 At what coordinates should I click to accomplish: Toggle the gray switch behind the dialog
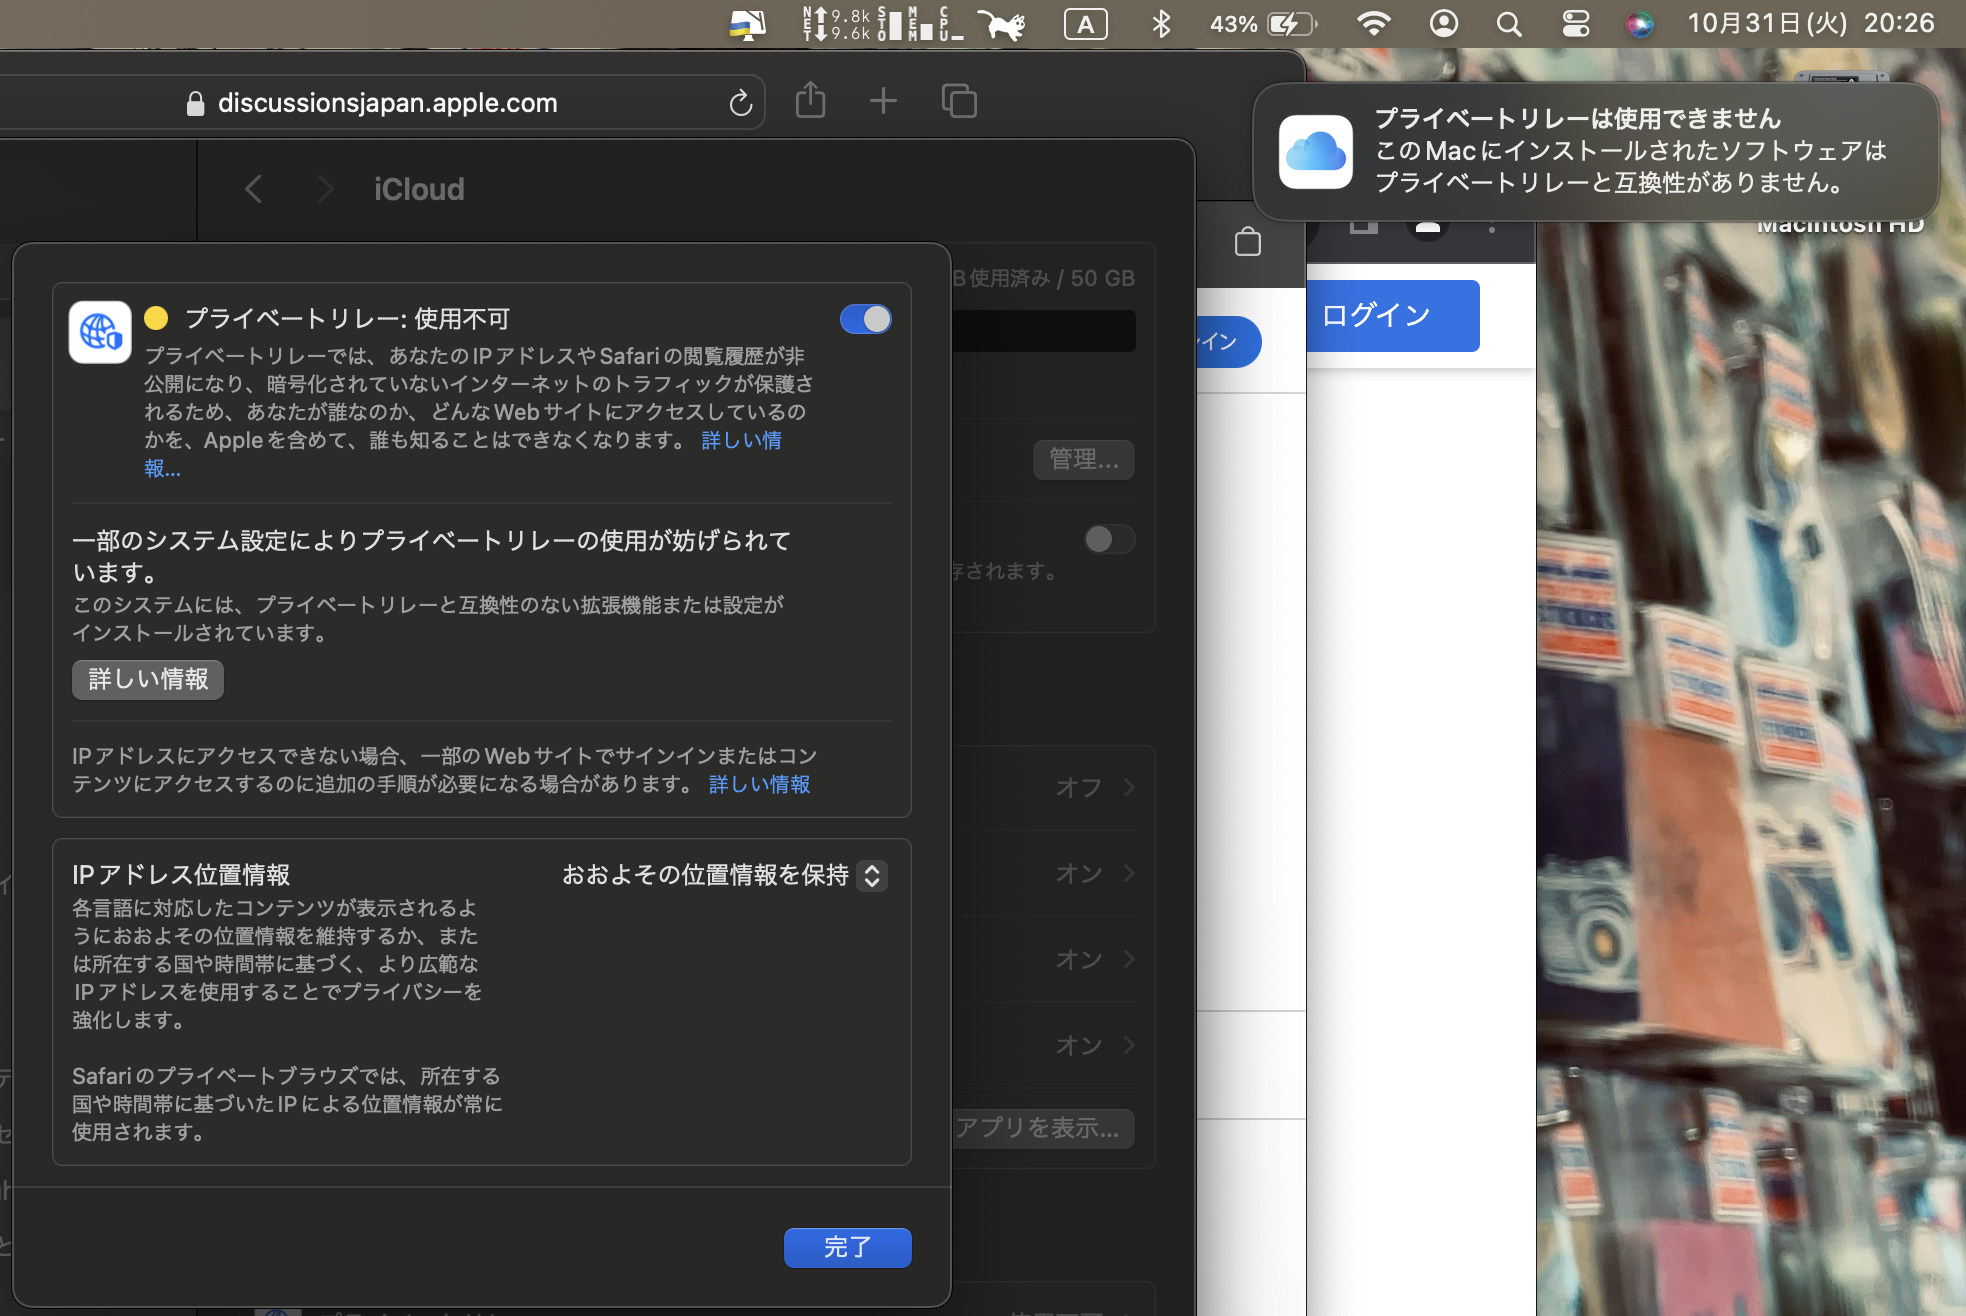tap(1108, 540)
